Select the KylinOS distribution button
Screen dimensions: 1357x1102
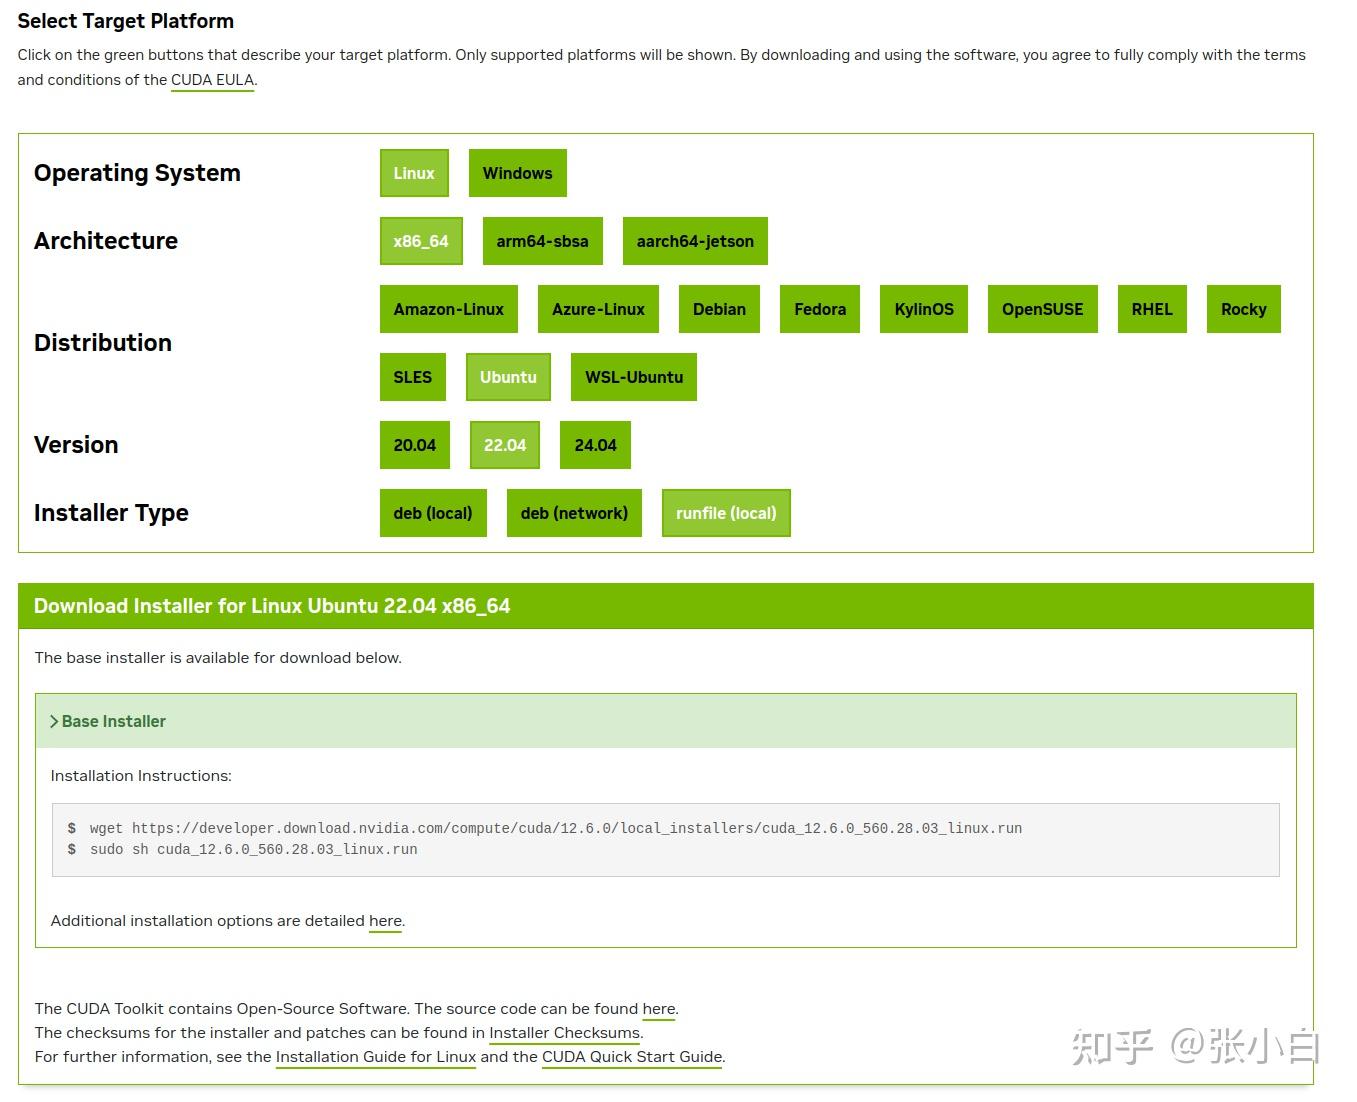tap(924, 309)
